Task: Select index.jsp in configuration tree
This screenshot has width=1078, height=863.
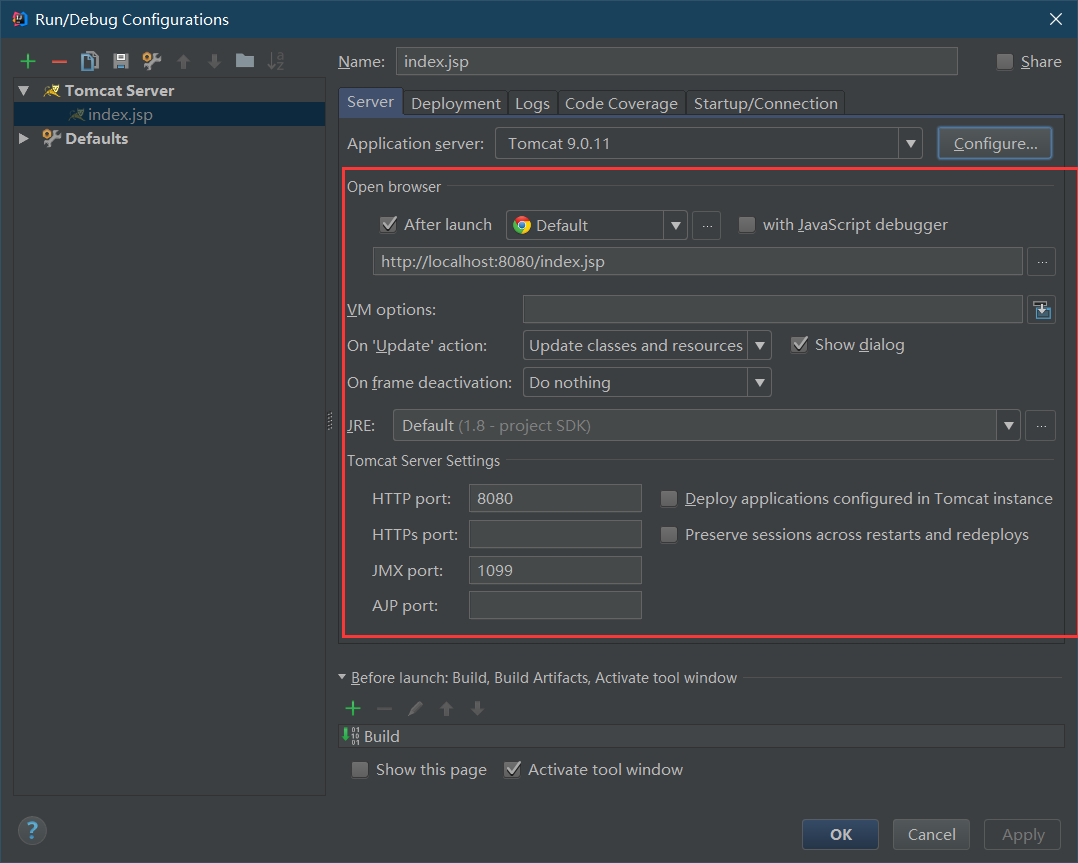Action: click(169, 114)
